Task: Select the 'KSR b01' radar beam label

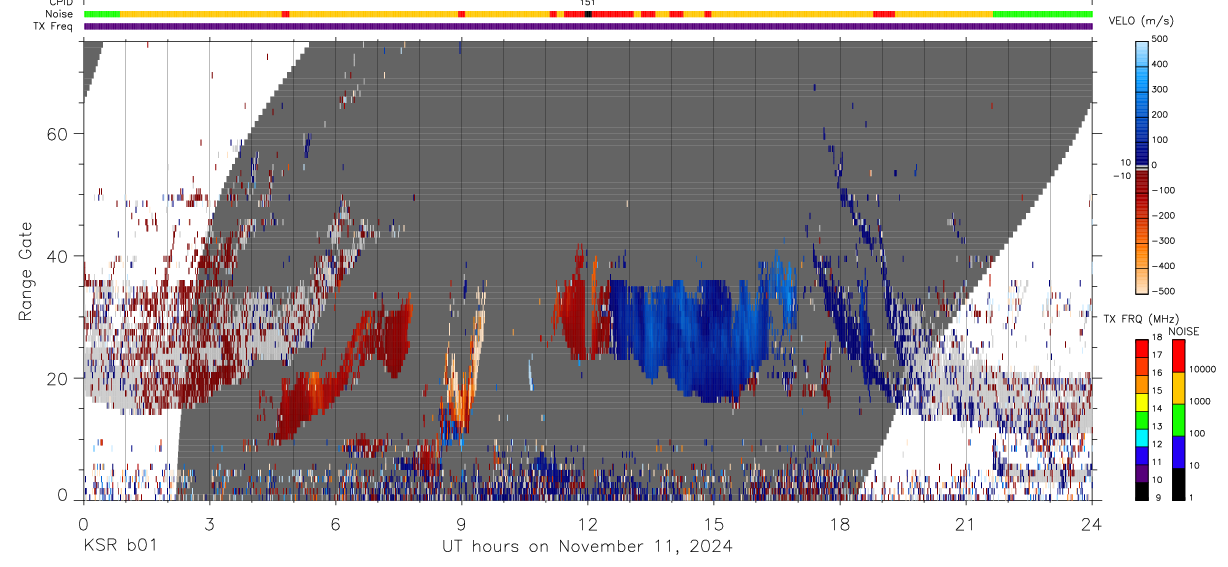Action: tap(119, 546)
